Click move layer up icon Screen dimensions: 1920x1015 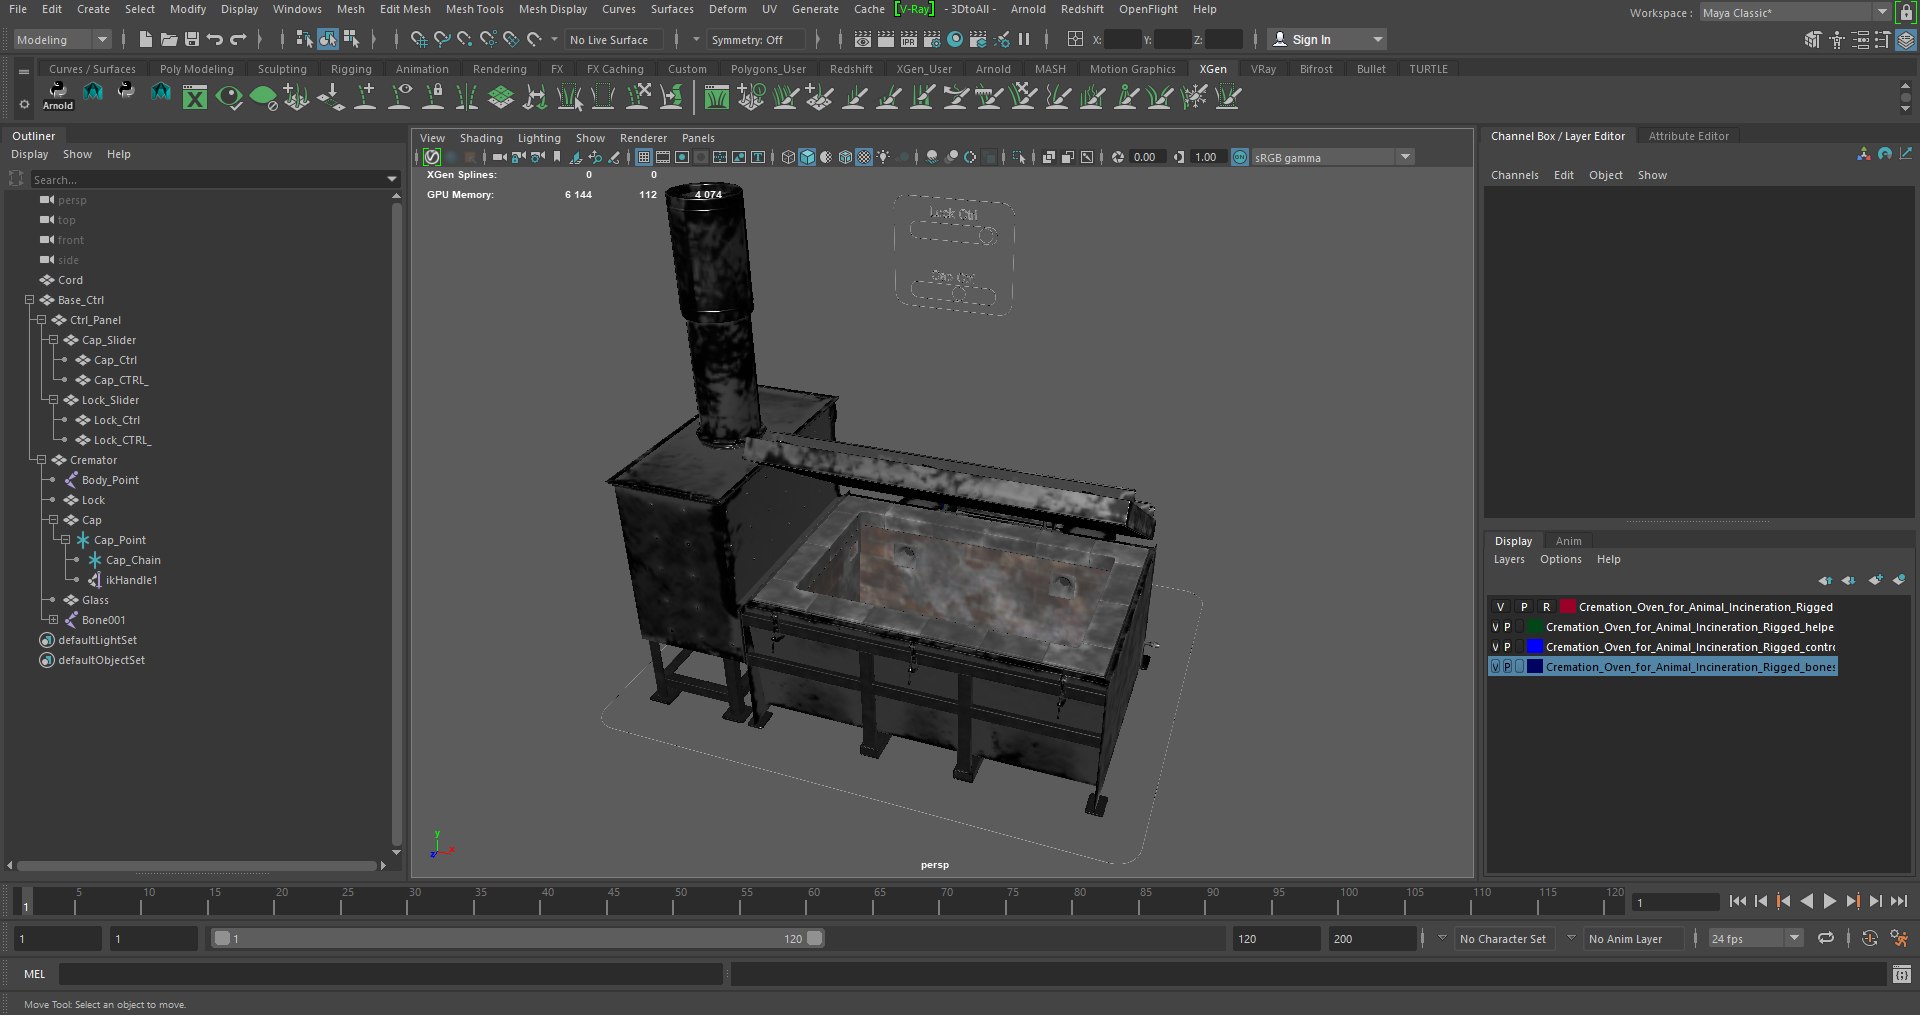(x=1825, y=580)
